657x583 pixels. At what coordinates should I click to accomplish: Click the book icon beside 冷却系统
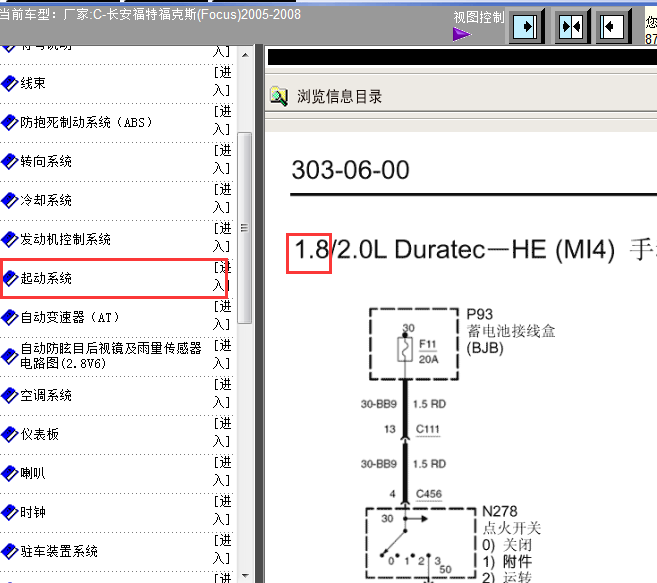(x=9, y=200)
